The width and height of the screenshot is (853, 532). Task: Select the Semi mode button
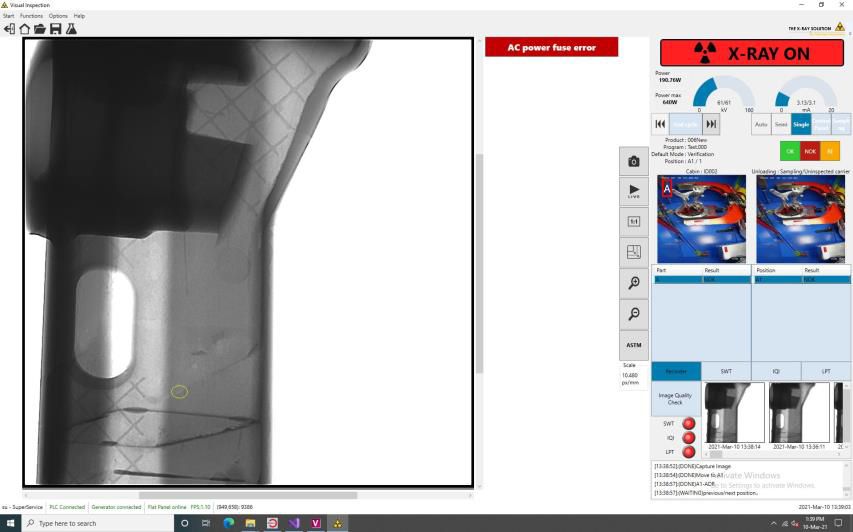click(781, 123)
